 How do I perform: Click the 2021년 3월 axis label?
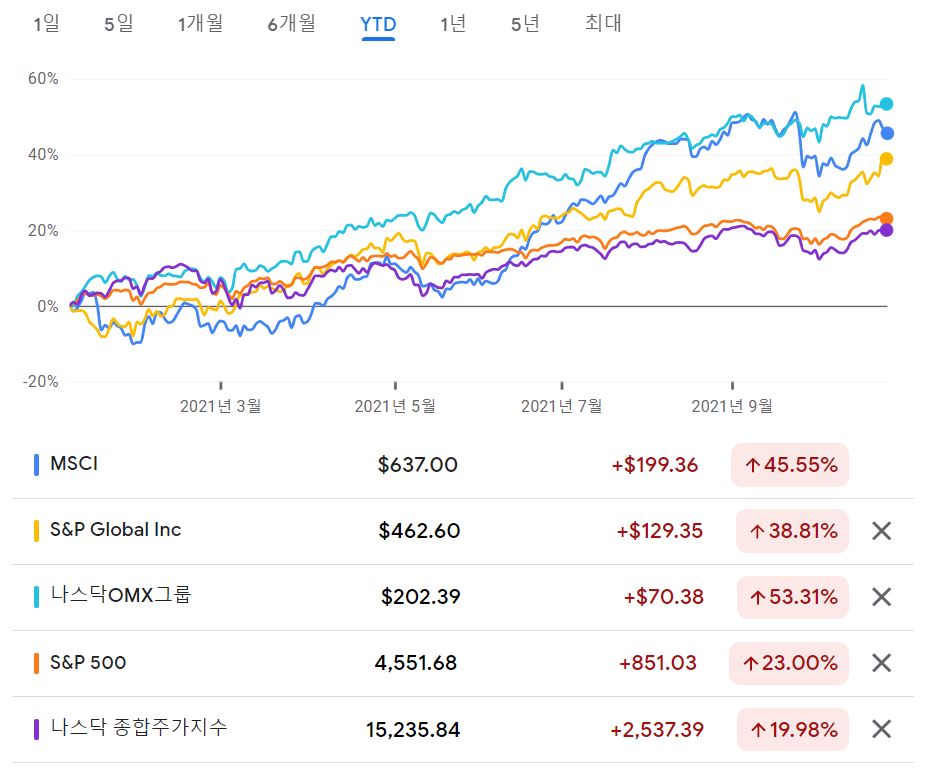pyautogui.click(x=221, y=406)
